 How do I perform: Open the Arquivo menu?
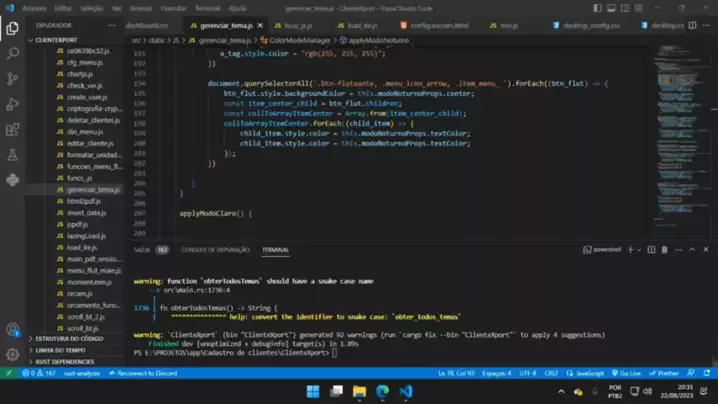[34, 8]
